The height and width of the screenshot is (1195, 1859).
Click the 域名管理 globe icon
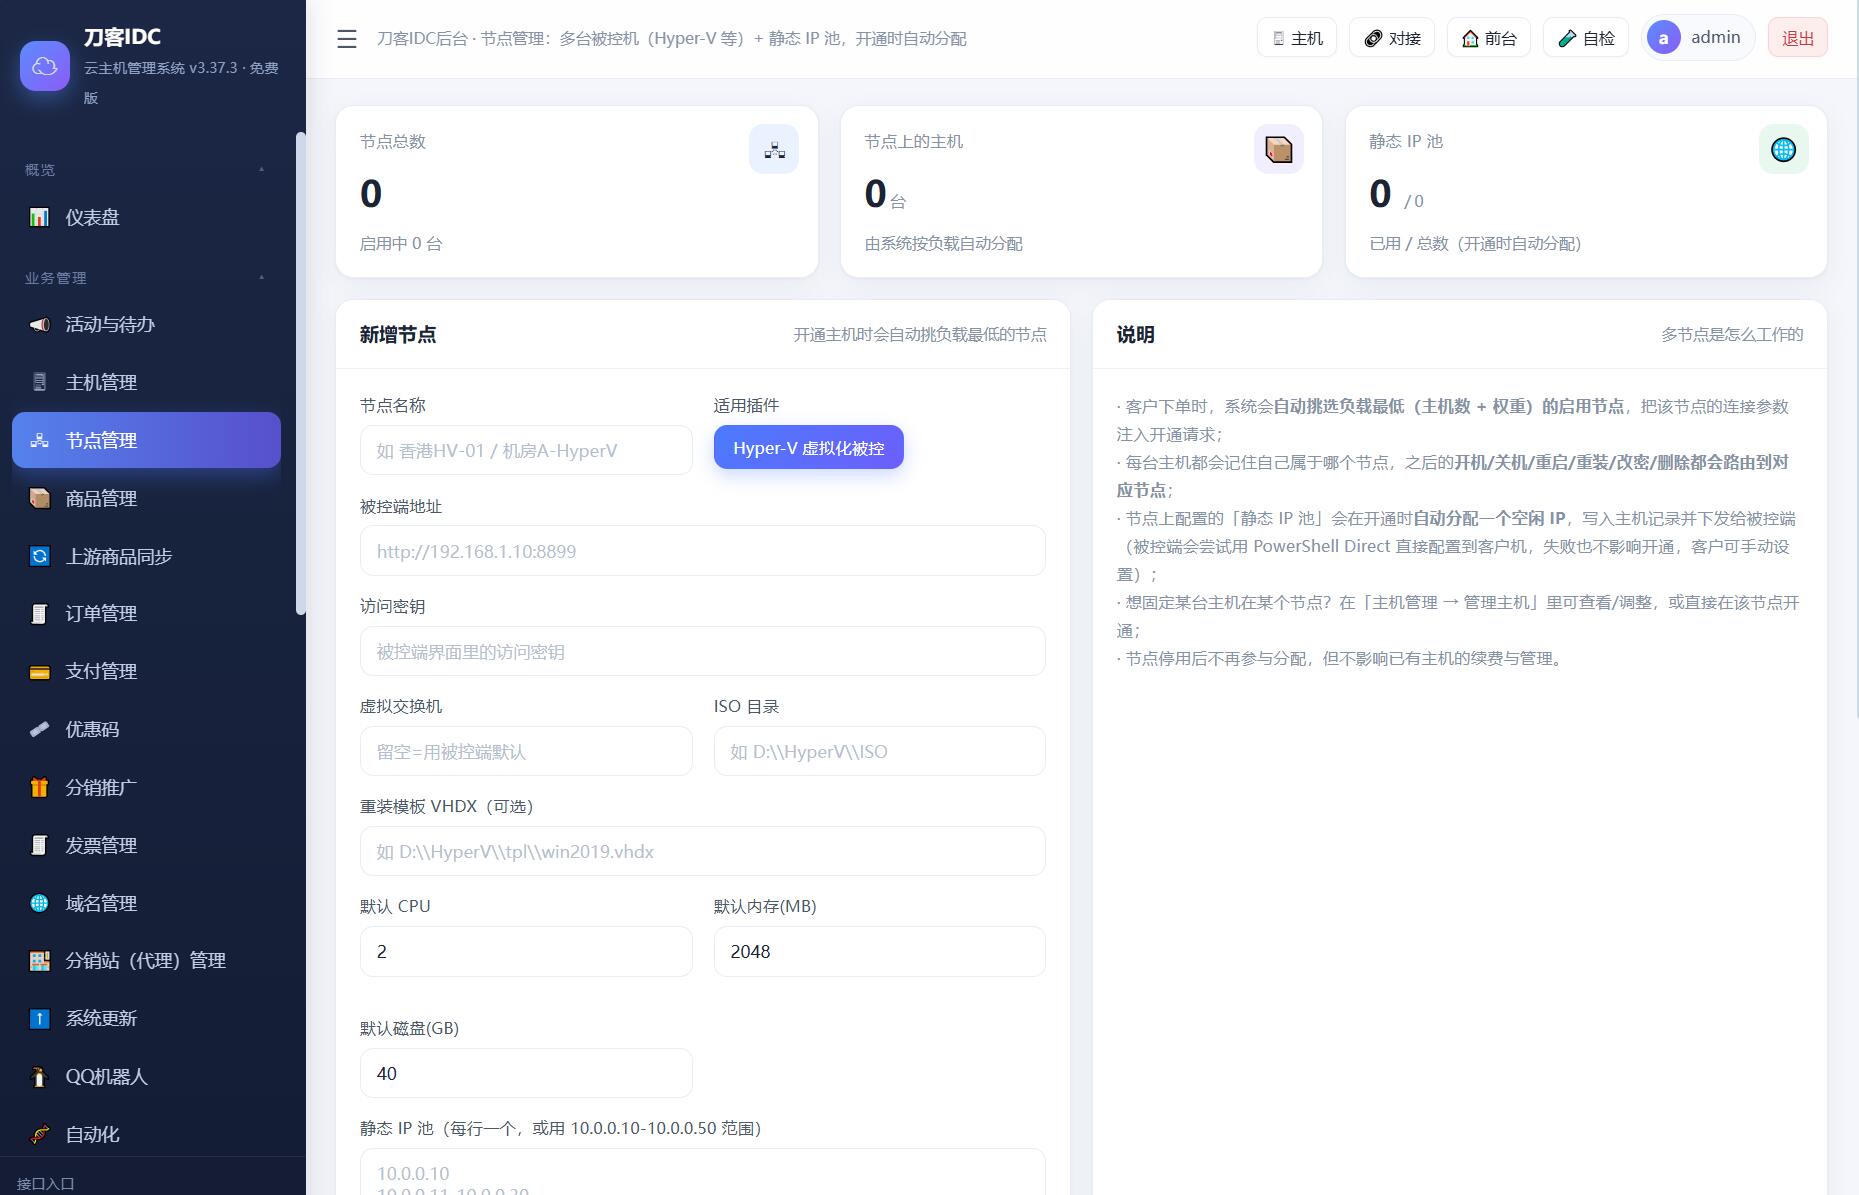tap(39, 903)
